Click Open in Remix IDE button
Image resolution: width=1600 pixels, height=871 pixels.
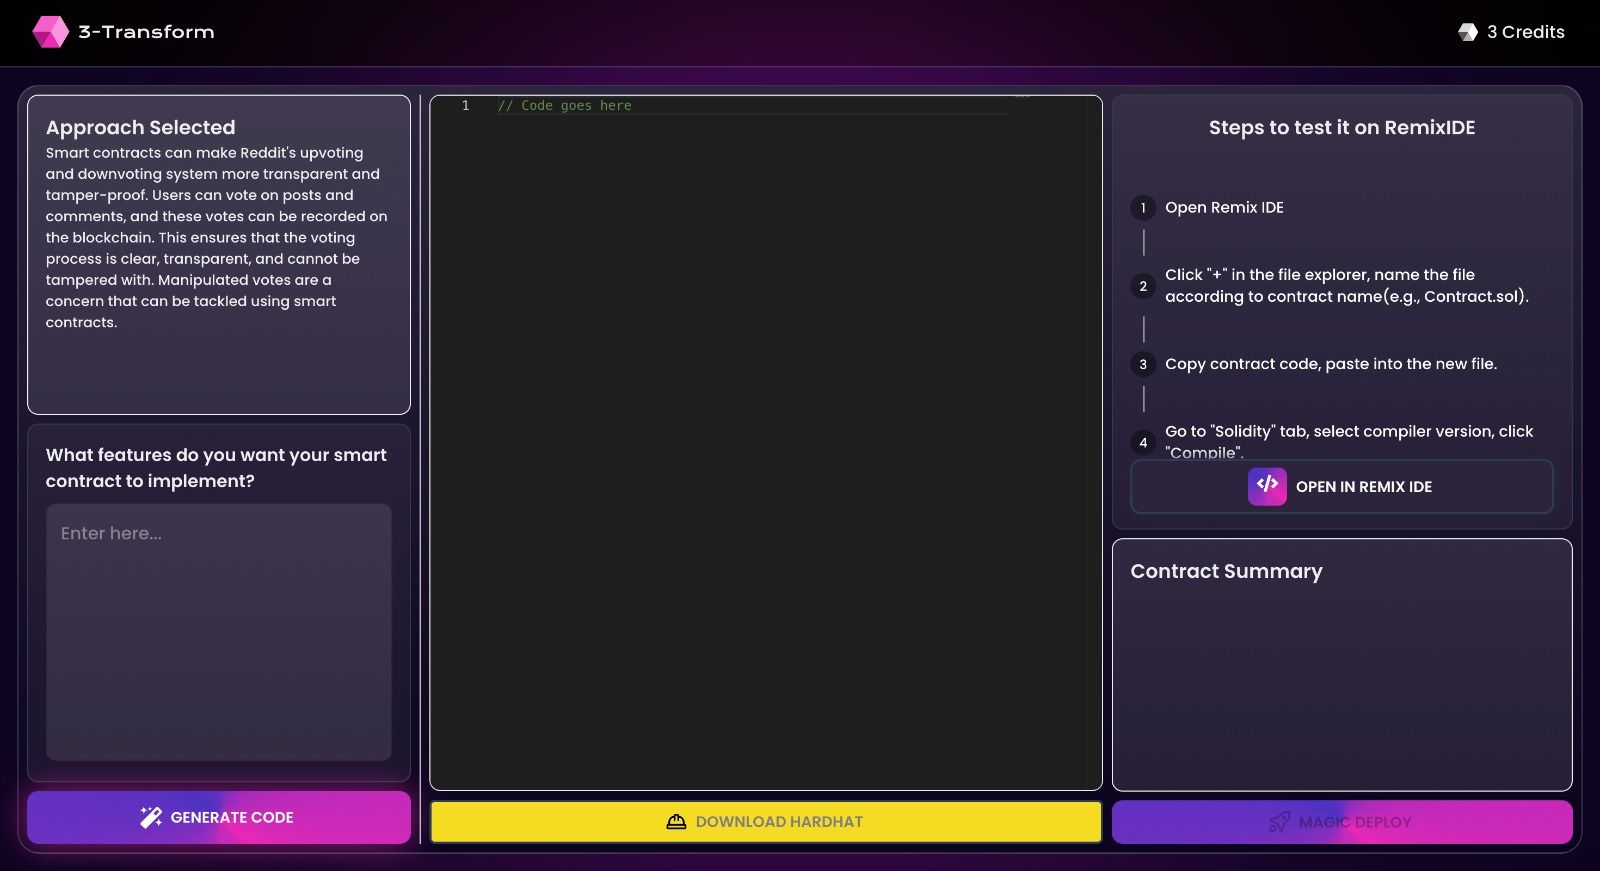(1342, 487)
